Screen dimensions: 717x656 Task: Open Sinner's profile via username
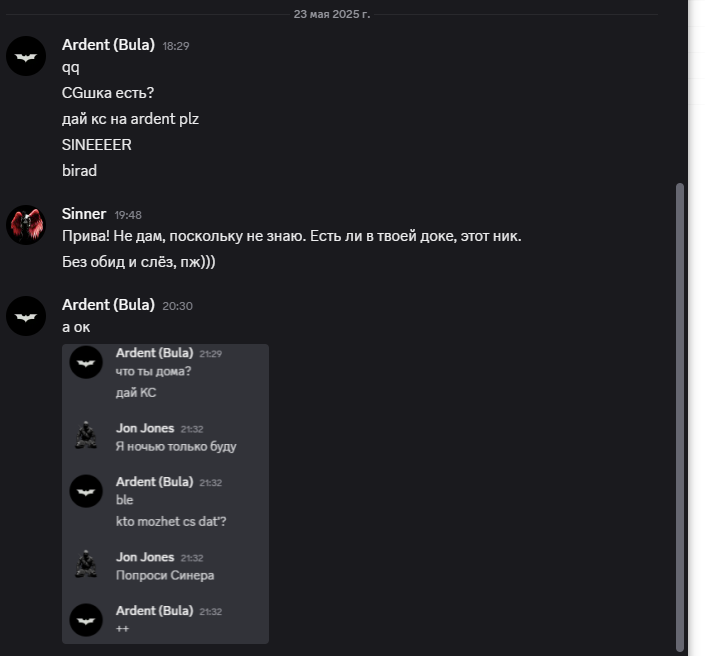coord(84,213)
